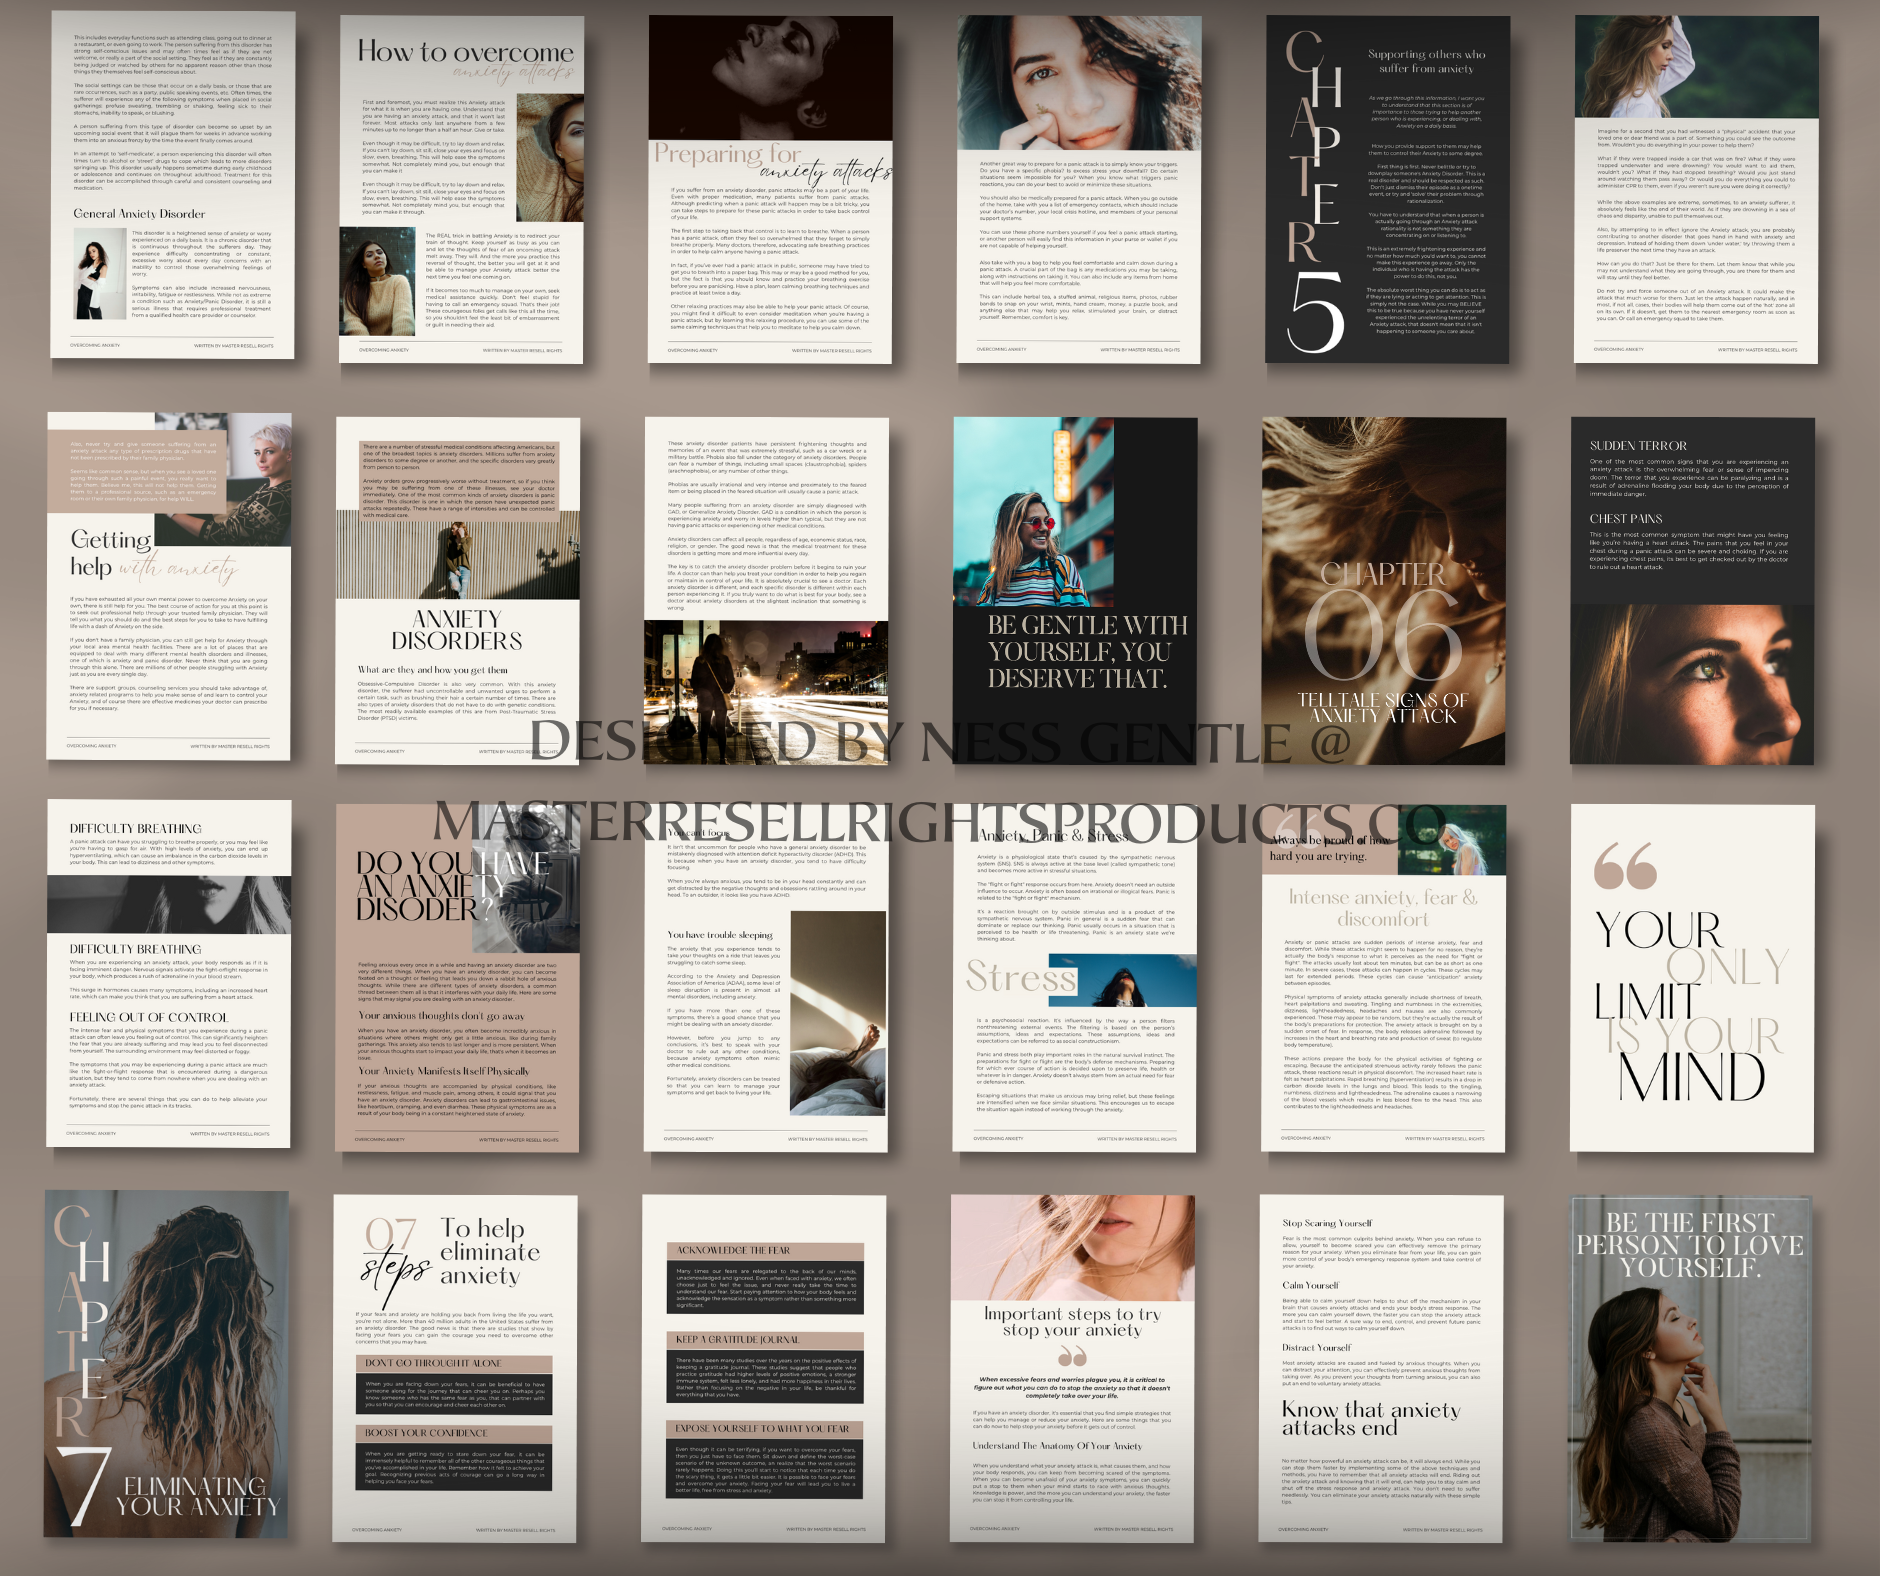Click the 'KEEP A GRATITUDE JOURNAL' banner
The height and width of the screenshot is (1576, 1880).
point(764,1339)
